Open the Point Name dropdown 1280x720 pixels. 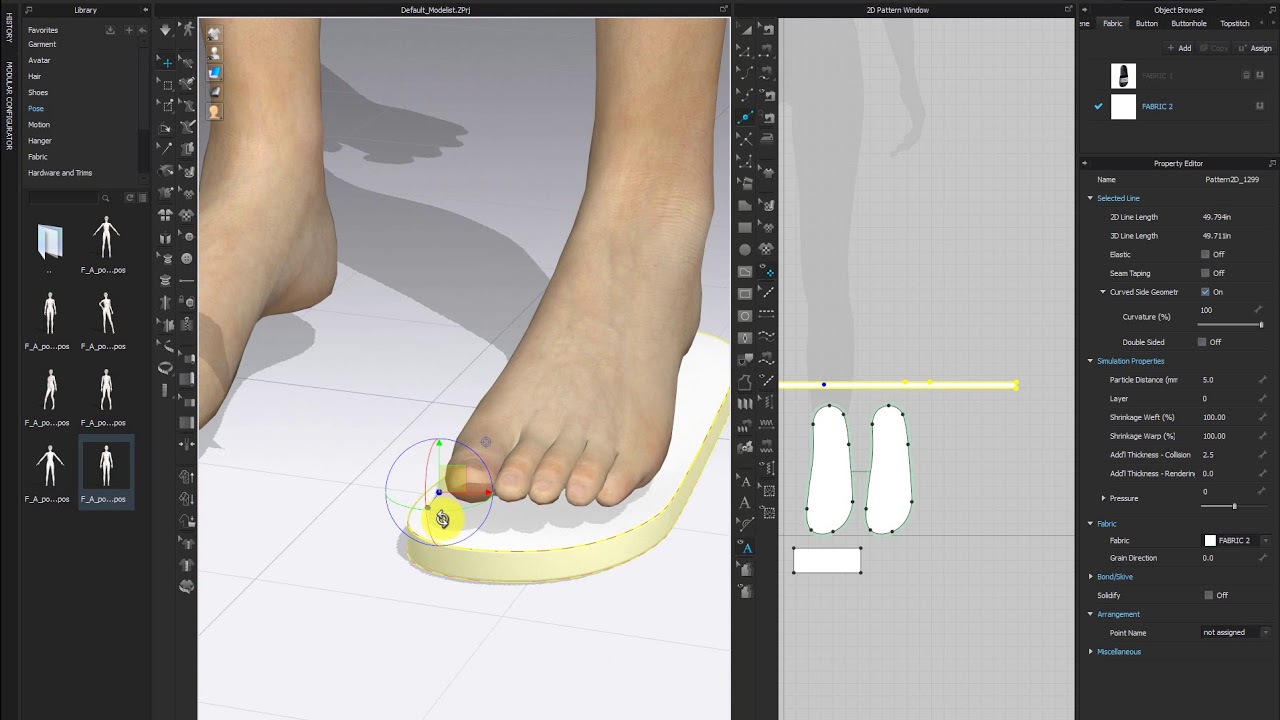tap(1265, 633)
